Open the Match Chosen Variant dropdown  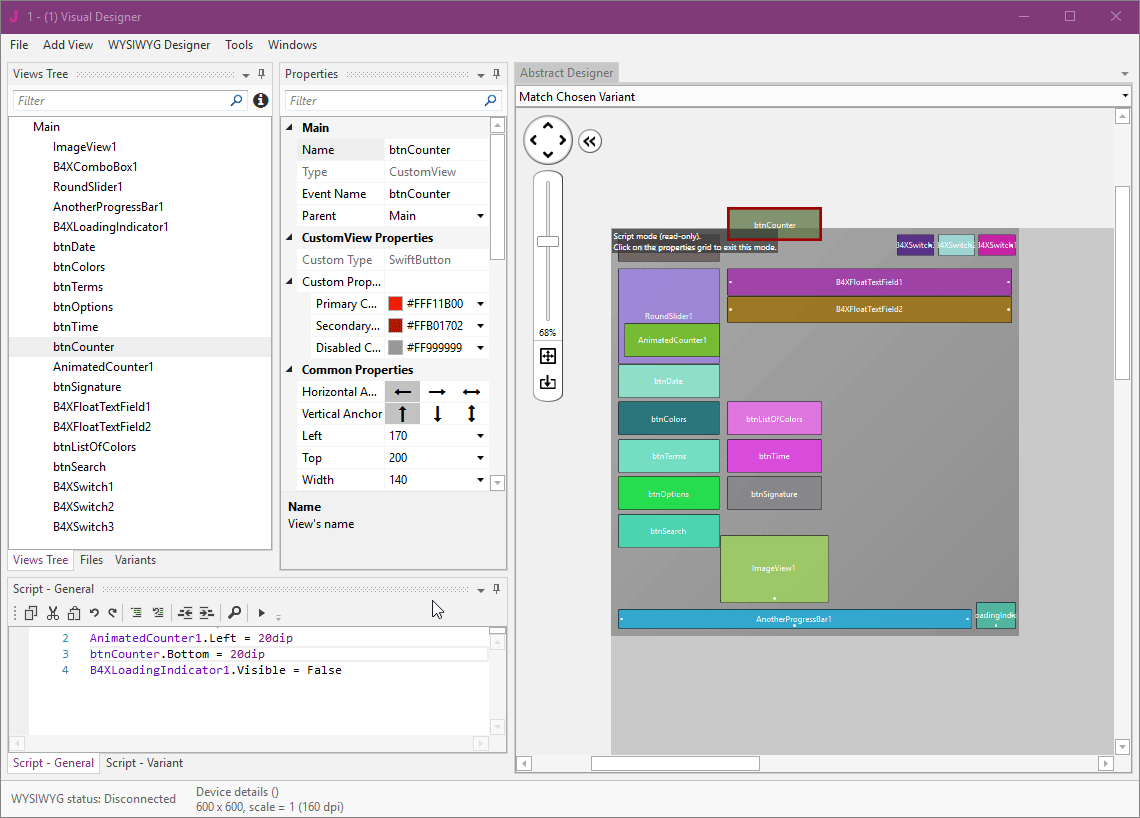tap(1125, 97)
